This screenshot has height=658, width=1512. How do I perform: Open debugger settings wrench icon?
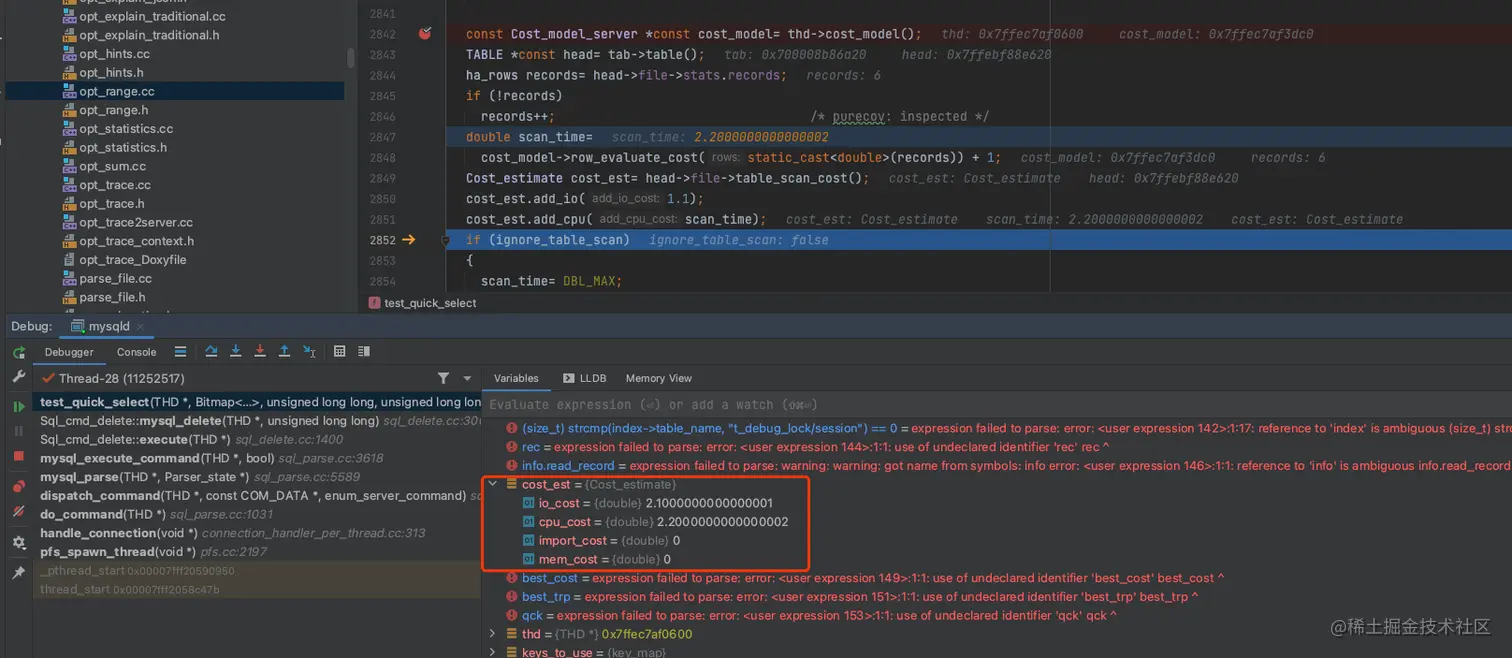click(19, 377)
